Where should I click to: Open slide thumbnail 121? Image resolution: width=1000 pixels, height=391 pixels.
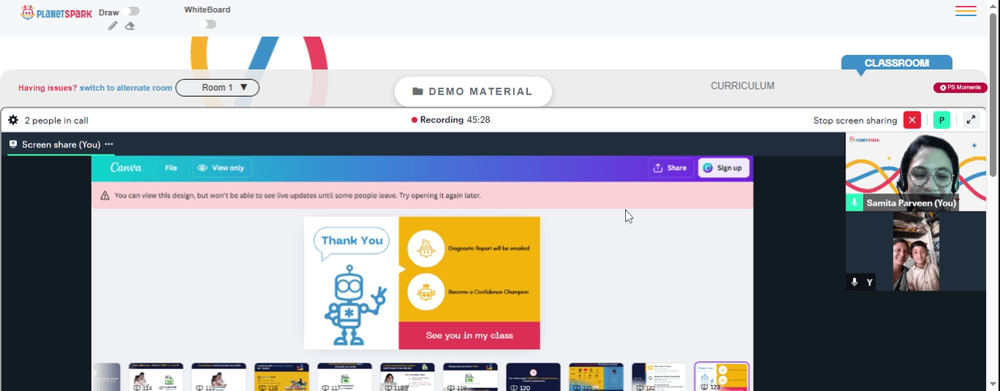coord(596,377)
